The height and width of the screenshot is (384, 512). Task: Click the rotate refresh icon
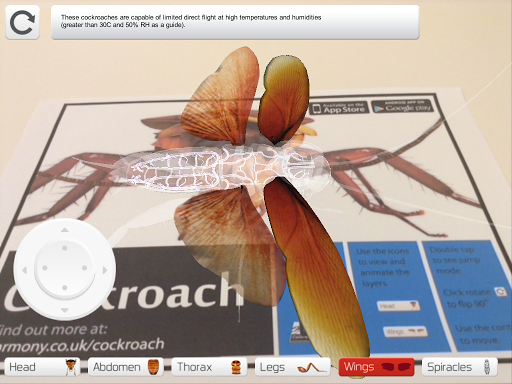click(x=22, y=22)
